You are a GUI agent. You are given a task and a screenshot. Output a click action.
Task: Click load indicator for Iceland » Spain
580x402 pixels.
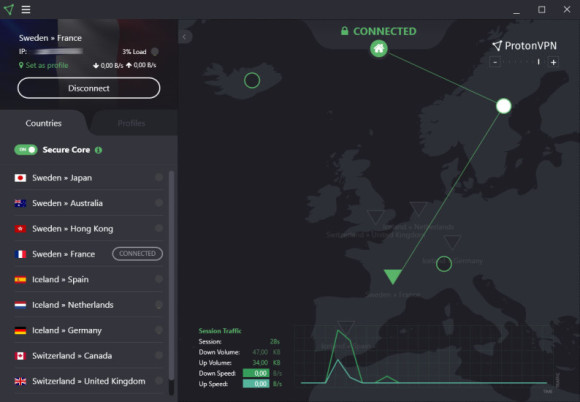pyautogui.click(x=159, y=279)
